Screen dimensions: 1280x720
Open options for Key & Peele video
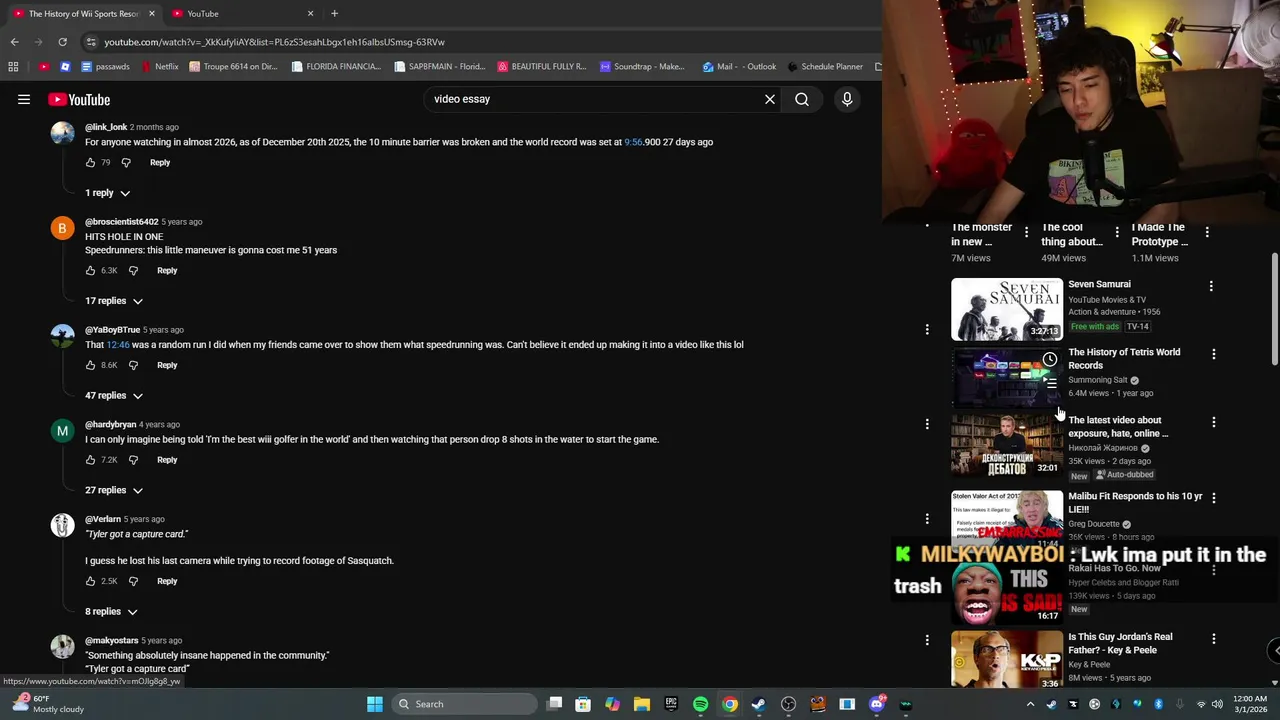pyautogui.click(x=1214, y=638)
